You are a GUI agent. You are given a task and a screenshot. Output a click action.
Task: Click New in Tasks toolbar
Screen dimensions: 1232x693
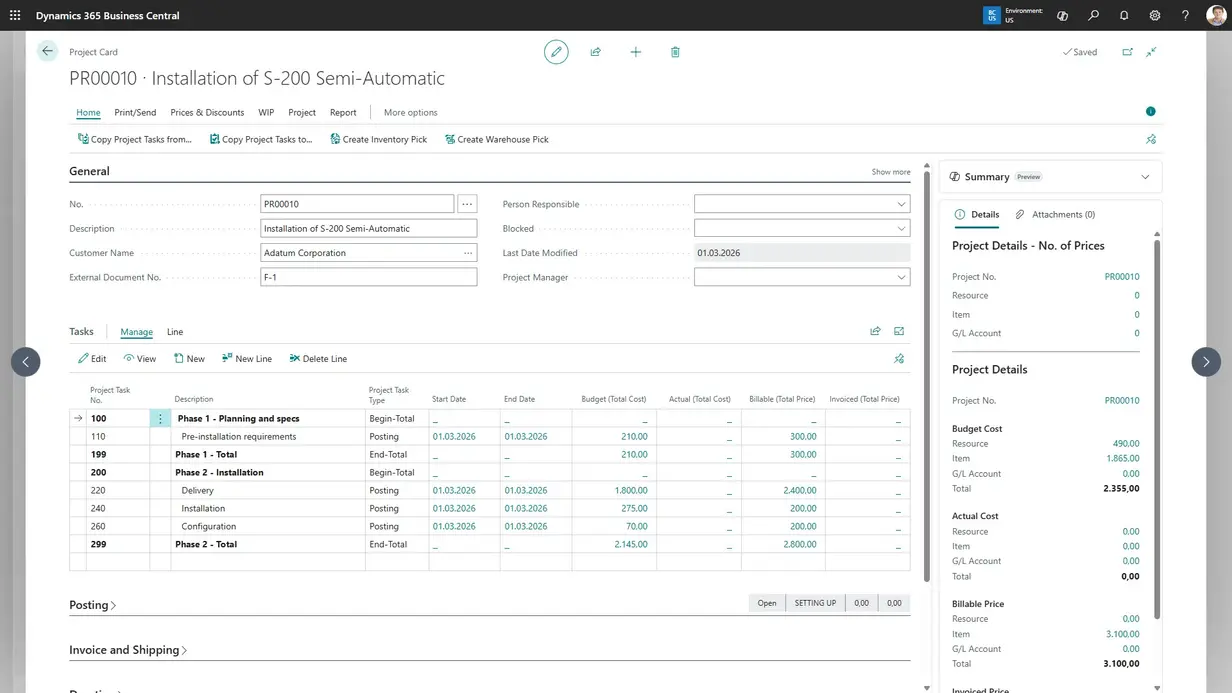click(x=189, y=358)
